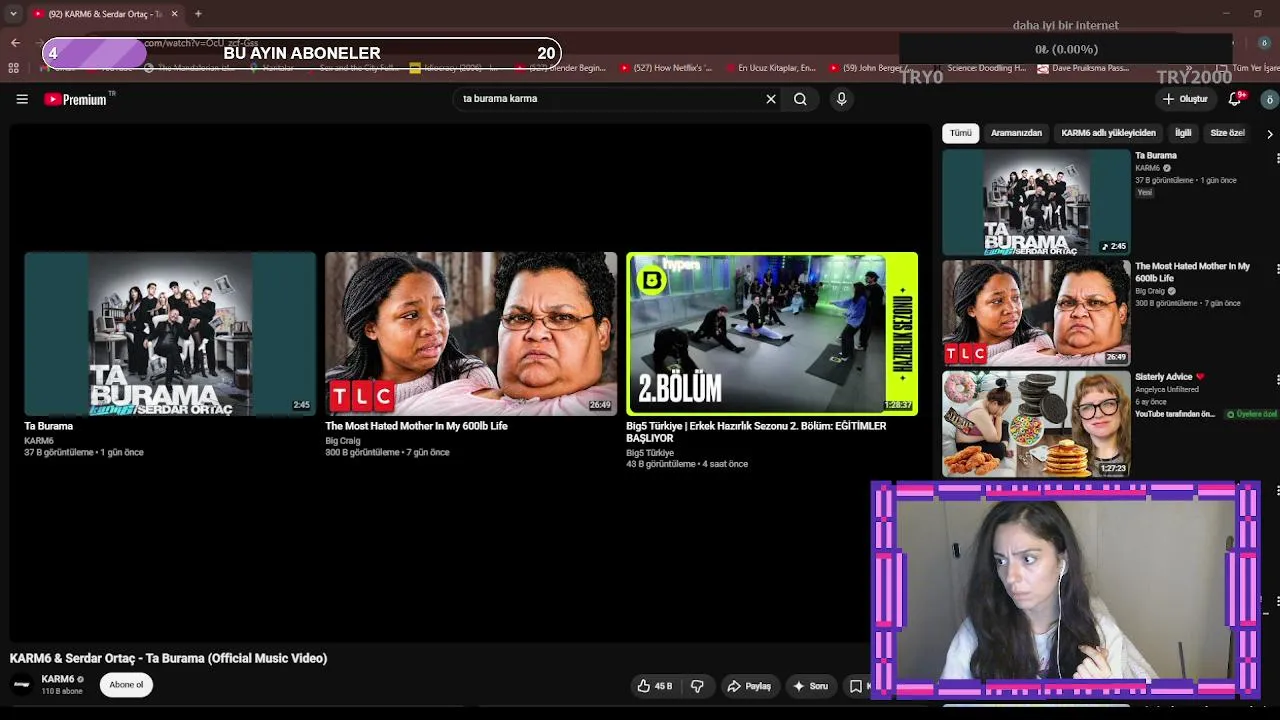Open more options for sidebar Sisterly Advice video
The width and height of the screenshot is (1280, 720).
1277,380
